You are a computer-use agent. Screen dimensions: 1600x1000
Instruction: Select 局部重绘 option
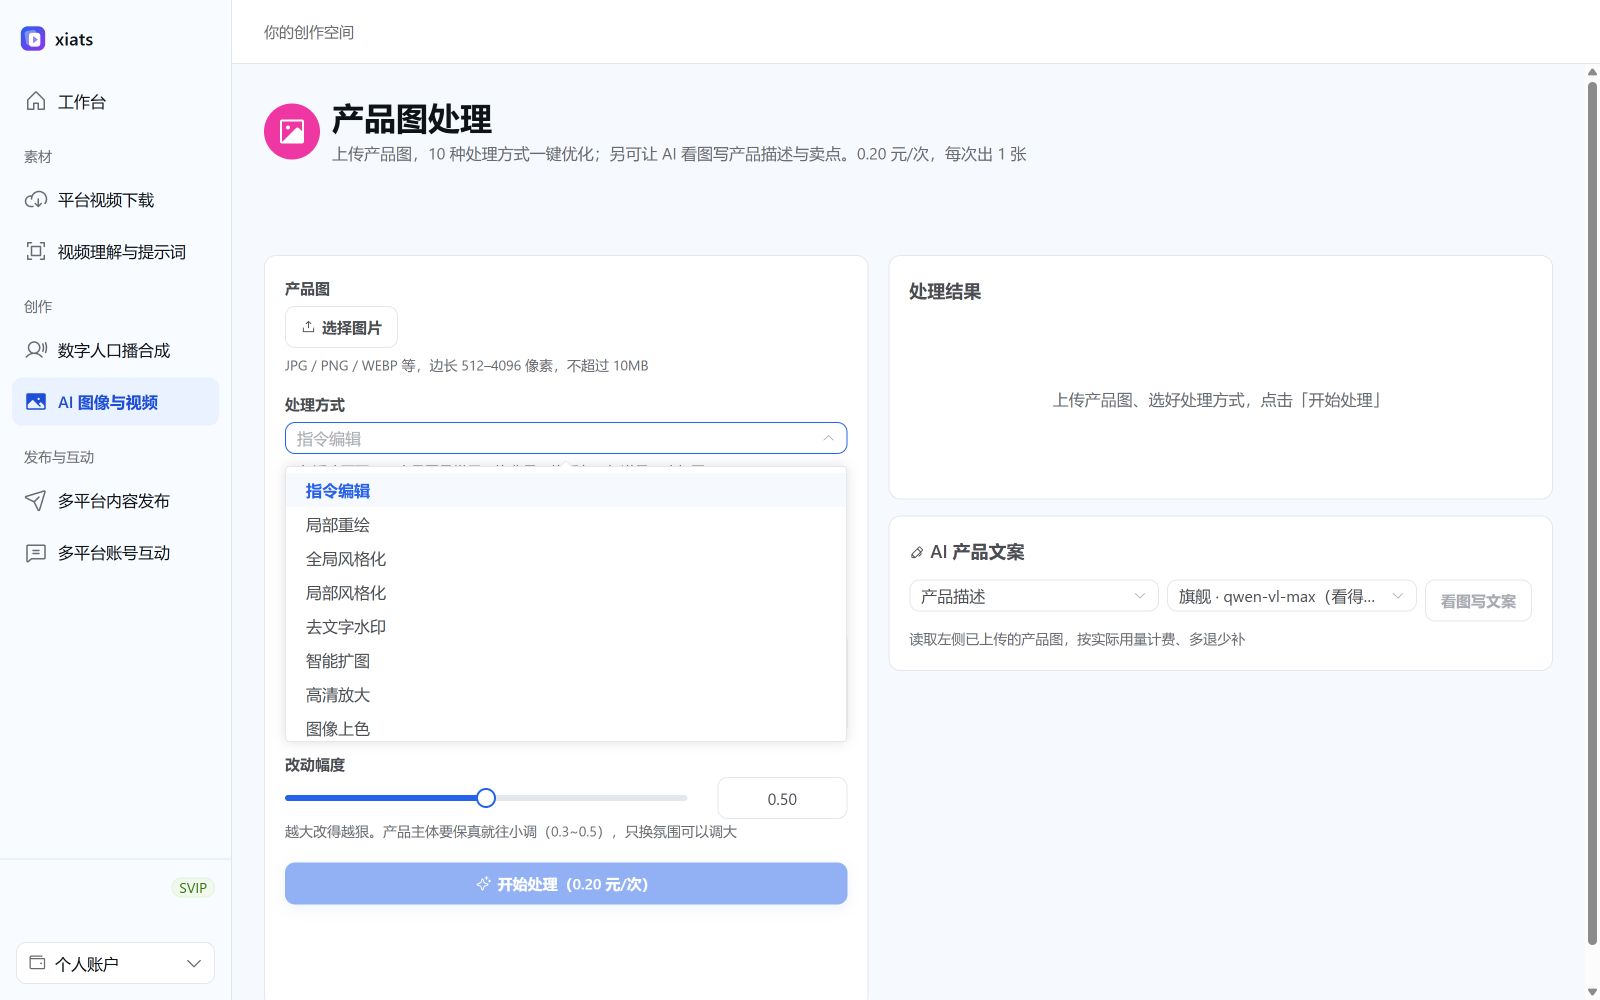tap(566, 525)
